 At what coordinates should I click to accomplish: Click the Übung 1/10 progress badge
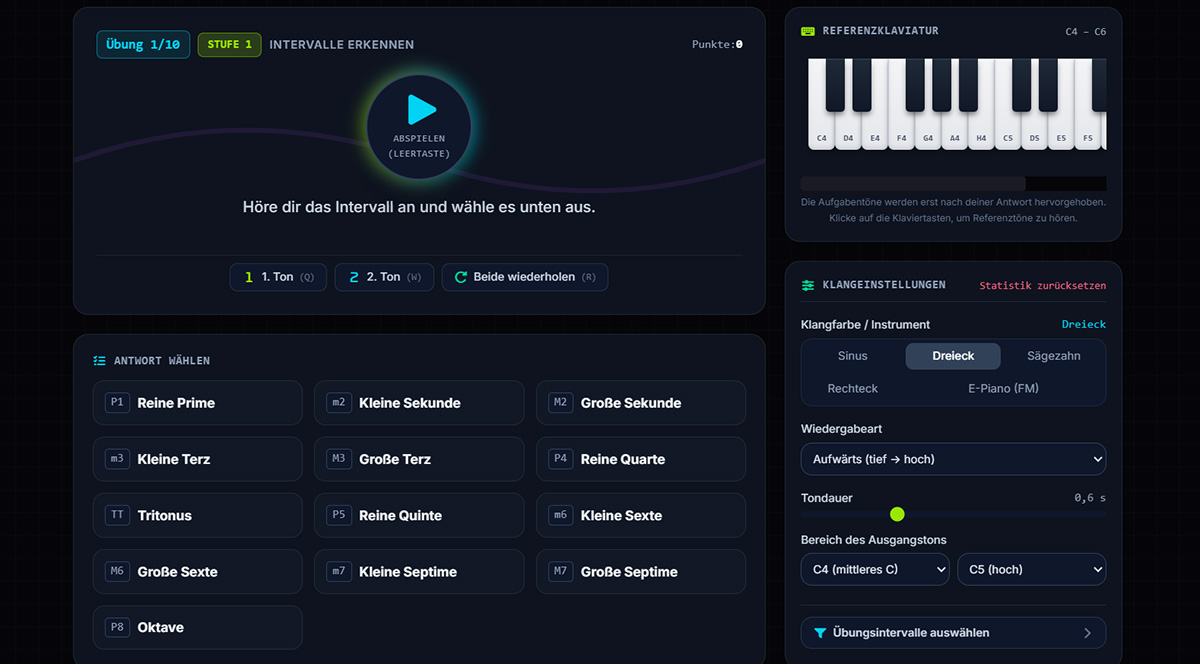click(x=143, y=45)
